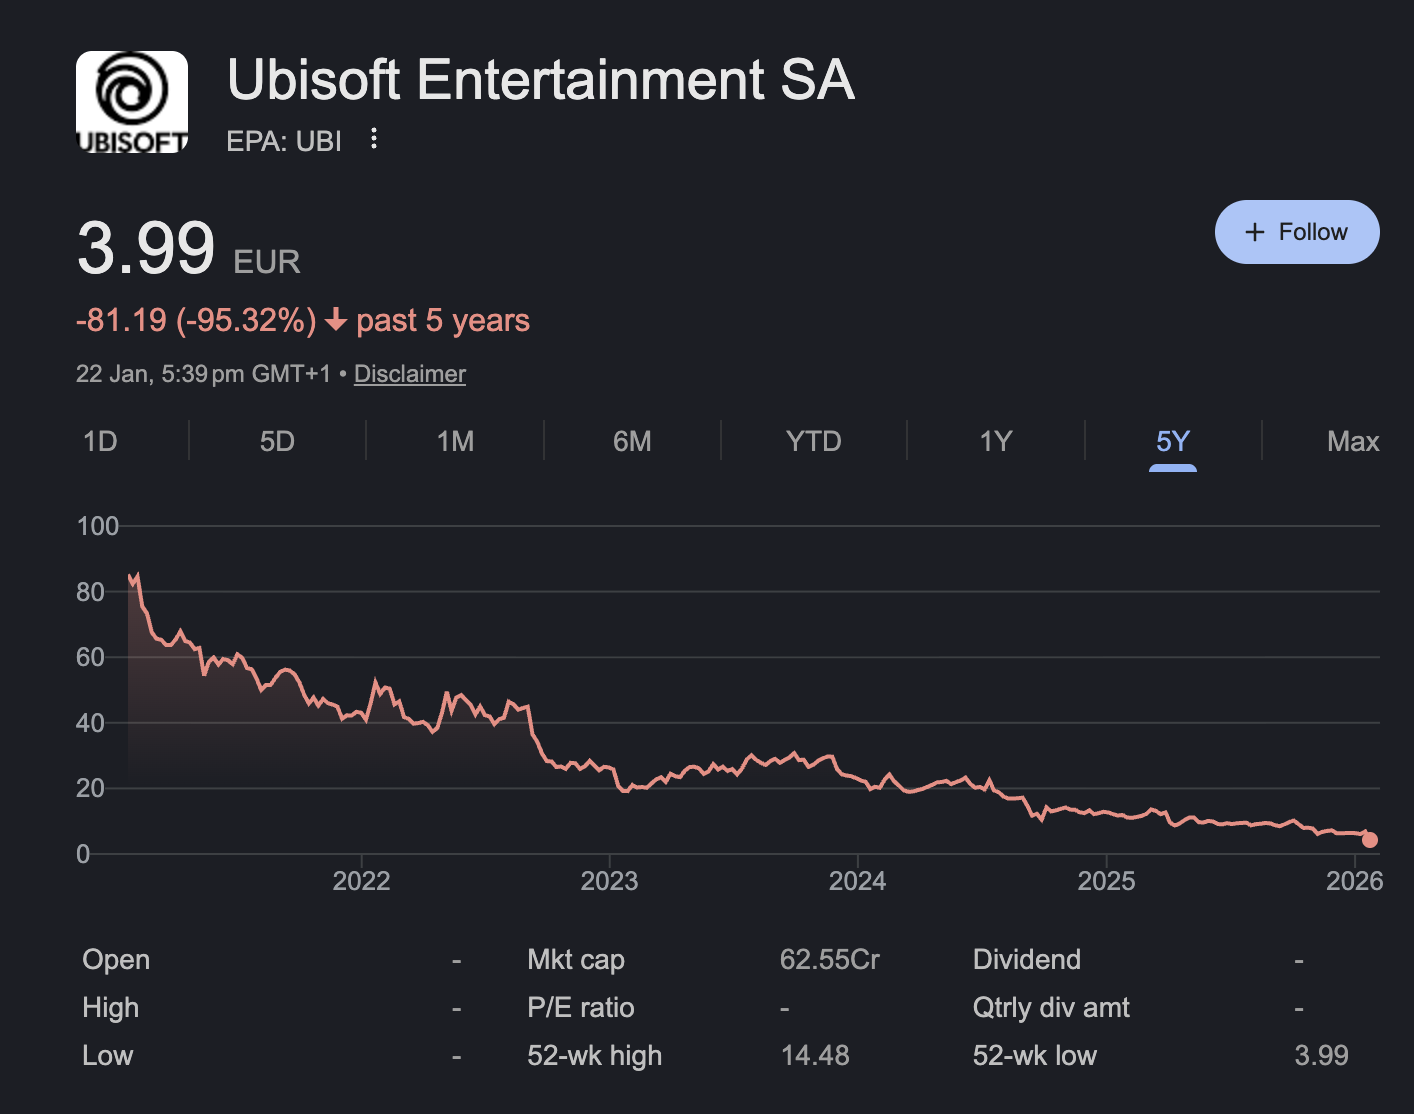Viewport: 1414px width, 1114px height.
Task: Click the red down arrow indicator
Action: (x=336, y=321)
